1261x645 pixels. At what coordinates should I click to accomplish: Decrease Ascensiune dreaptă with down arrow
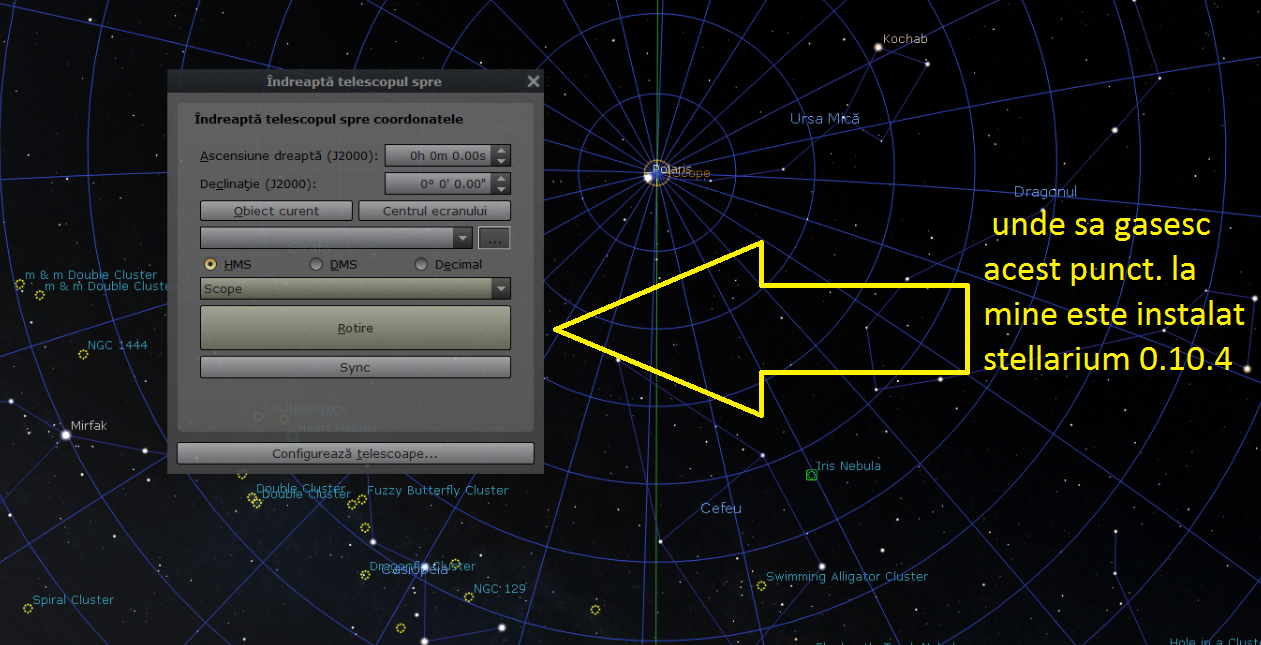[x=502, y=161]
